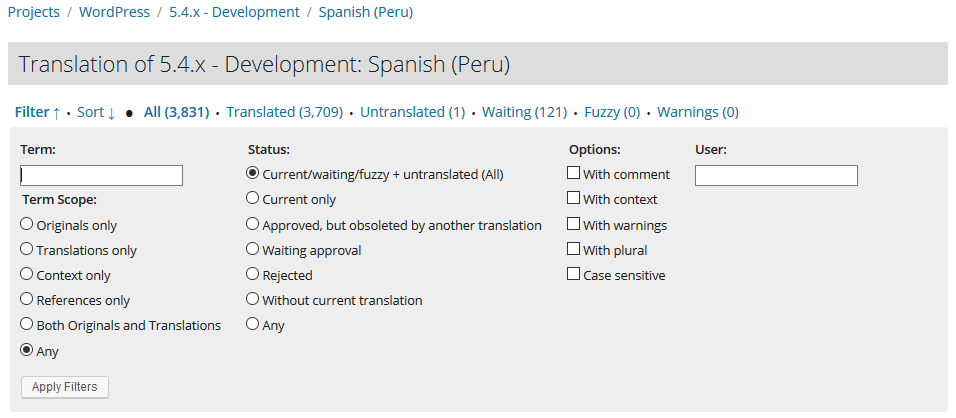Select the Waiting approval status

click(x=253, y=249)
